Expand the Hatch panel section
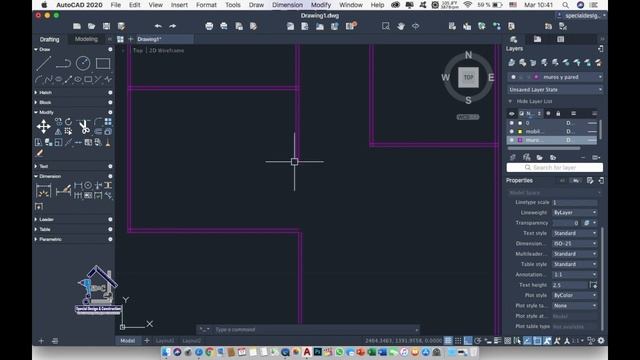The height and width of the screenshot is (360, 640). pos(36,93)
